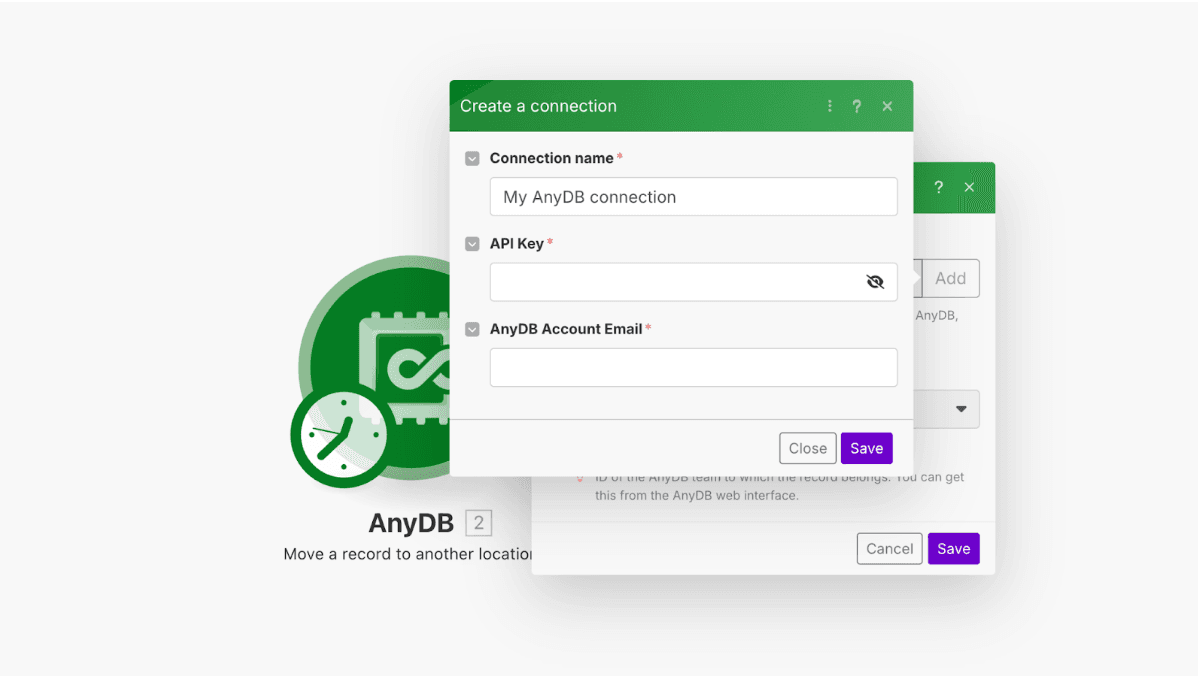Cancel the background module configuration

[889, 548]
